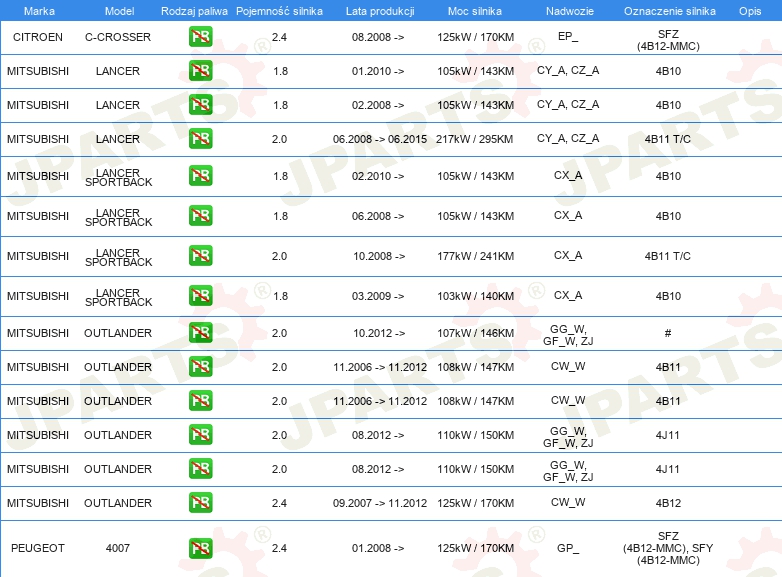The width and height of the screenshot is (782, 577).
Task: Click petrol icon for Lancer 02.2008 row
Action: [200, 105]
